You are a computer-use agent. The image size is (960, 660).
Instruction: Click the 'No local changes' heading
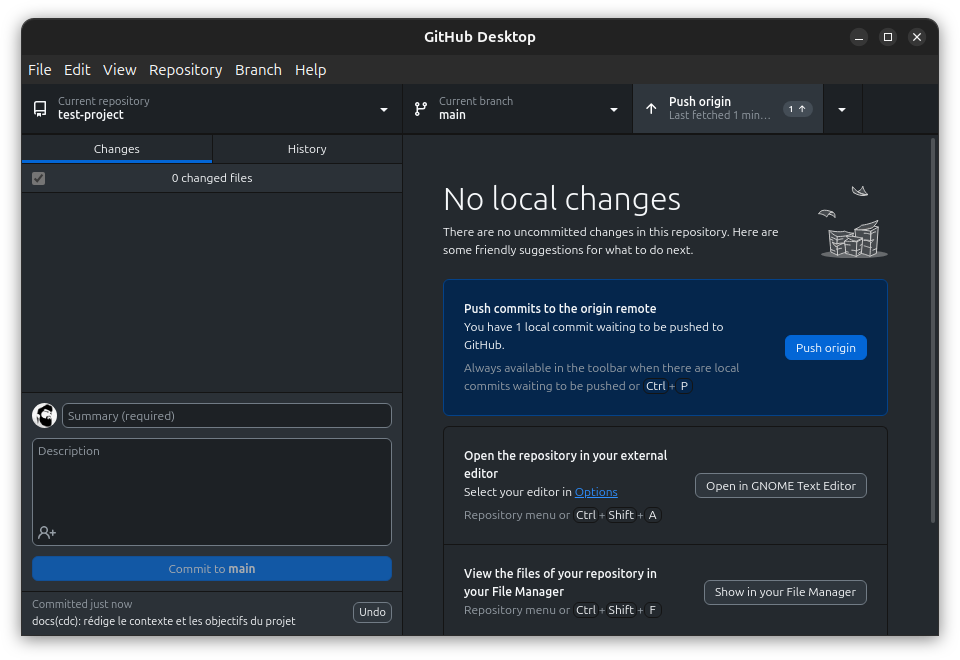pos(561,199)
